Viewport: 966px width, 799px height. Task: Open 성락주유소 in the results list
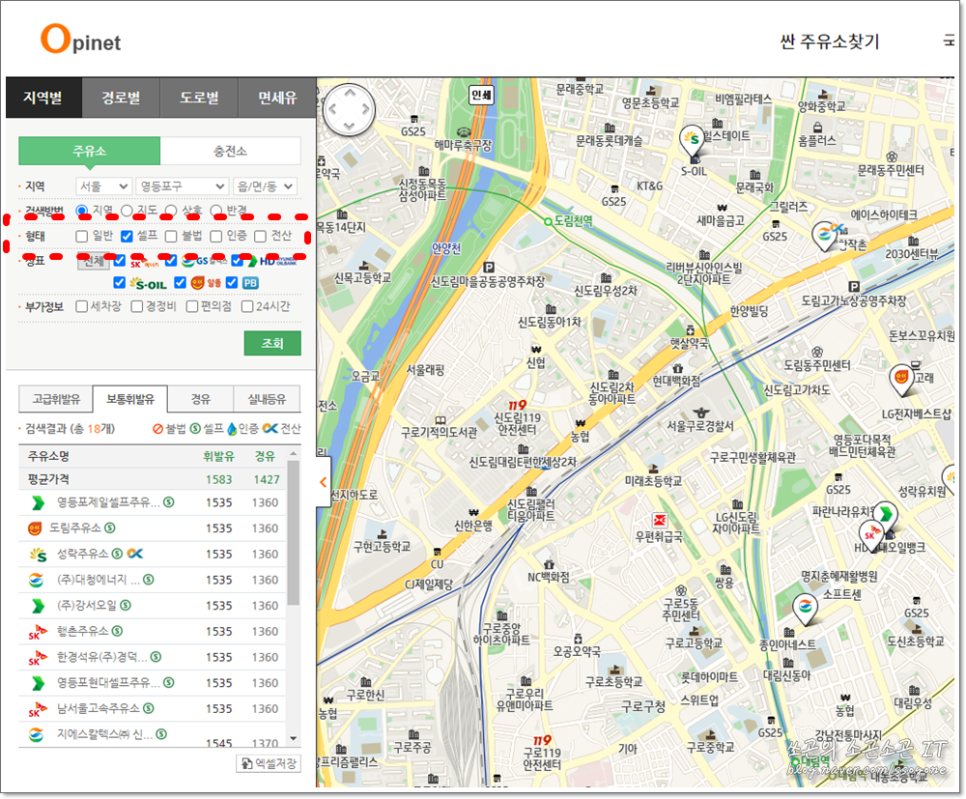click(83, 554)
